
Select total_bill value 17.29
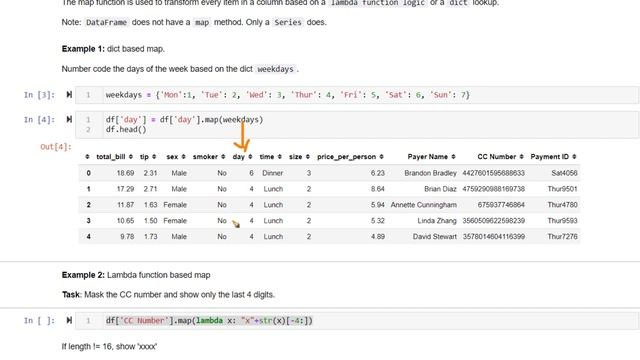point(125,189)
